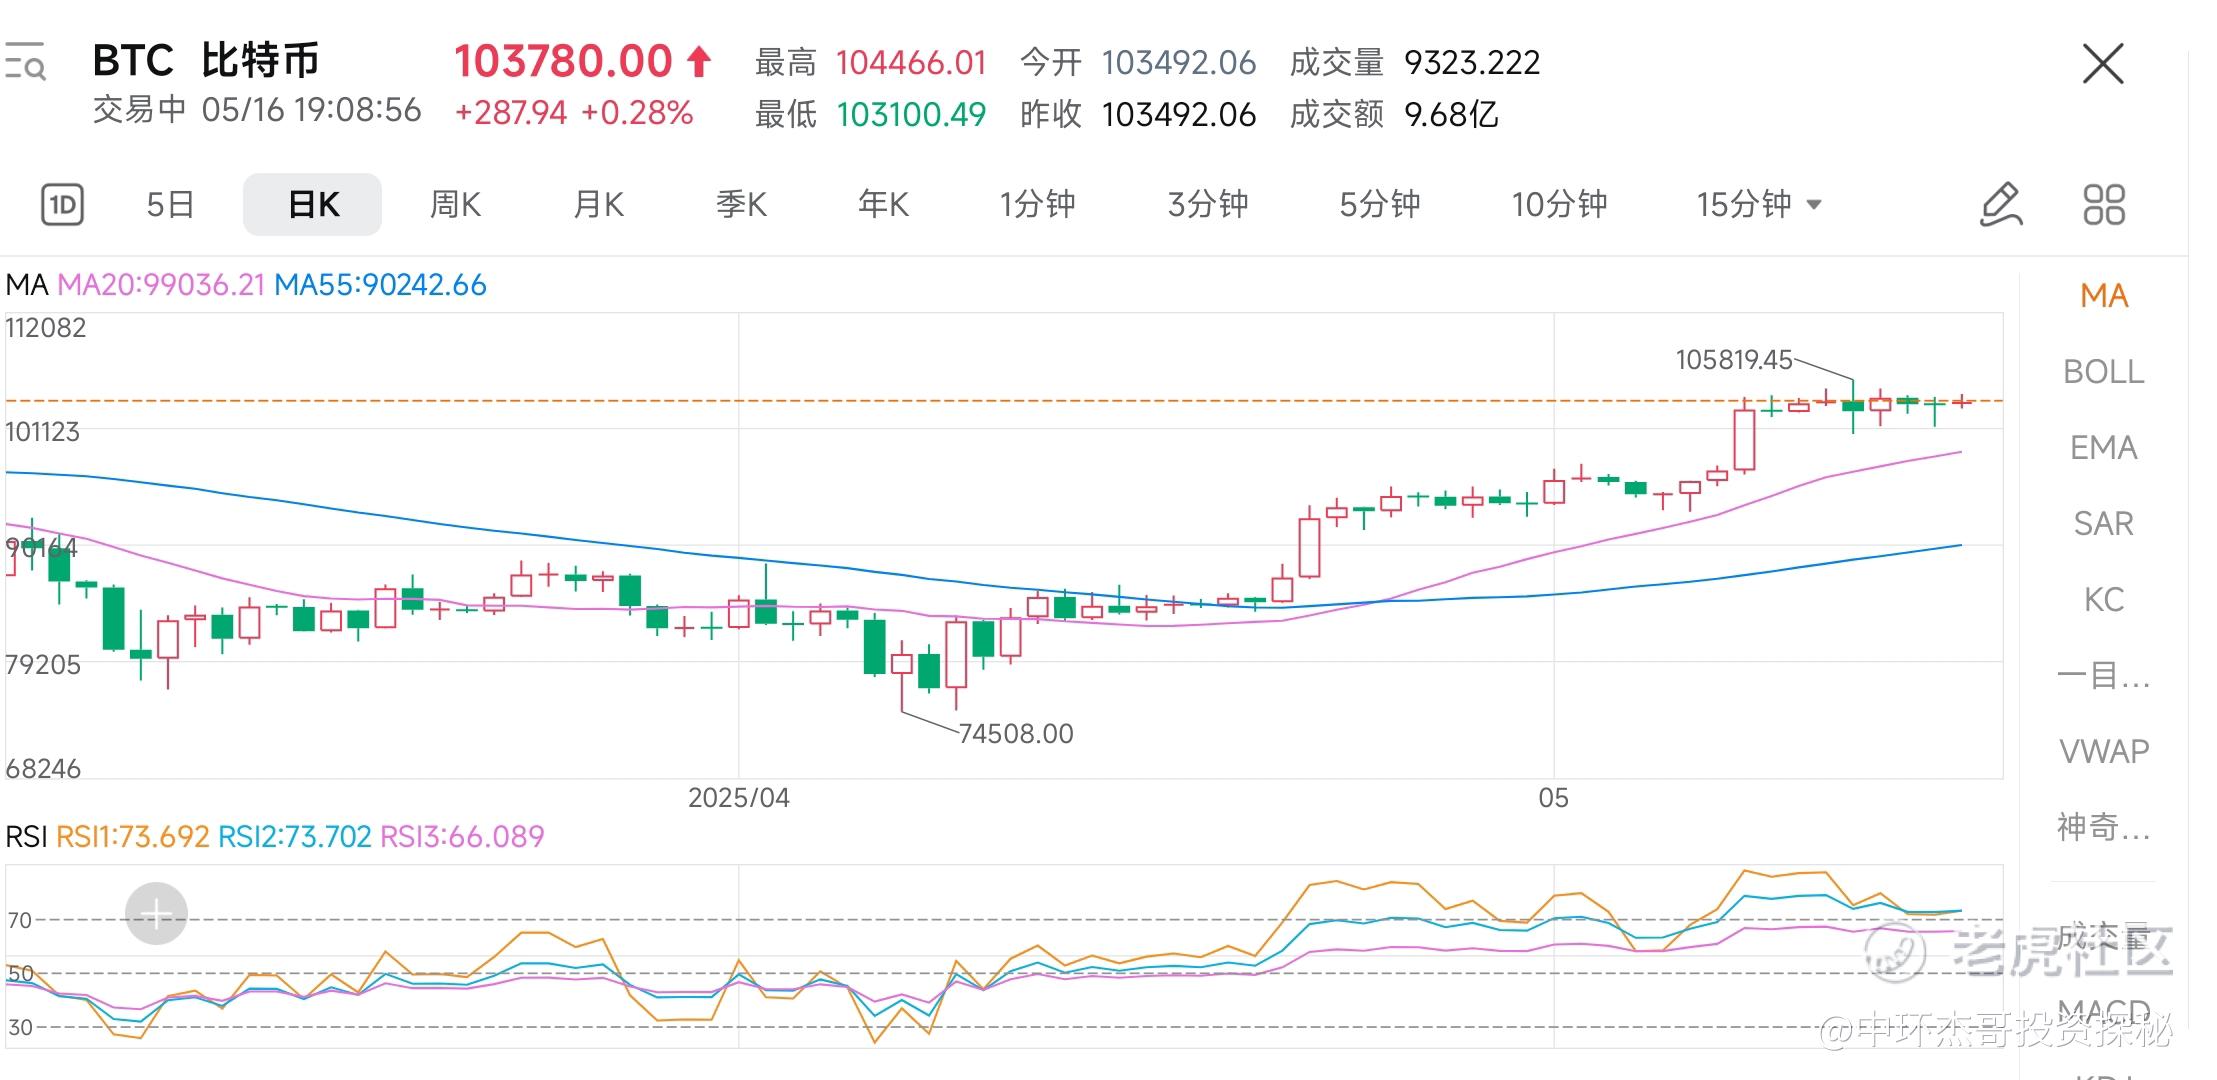Switch to the 日K tab
This screenshot has width=2217, height=1080.
tap(312, 205)
